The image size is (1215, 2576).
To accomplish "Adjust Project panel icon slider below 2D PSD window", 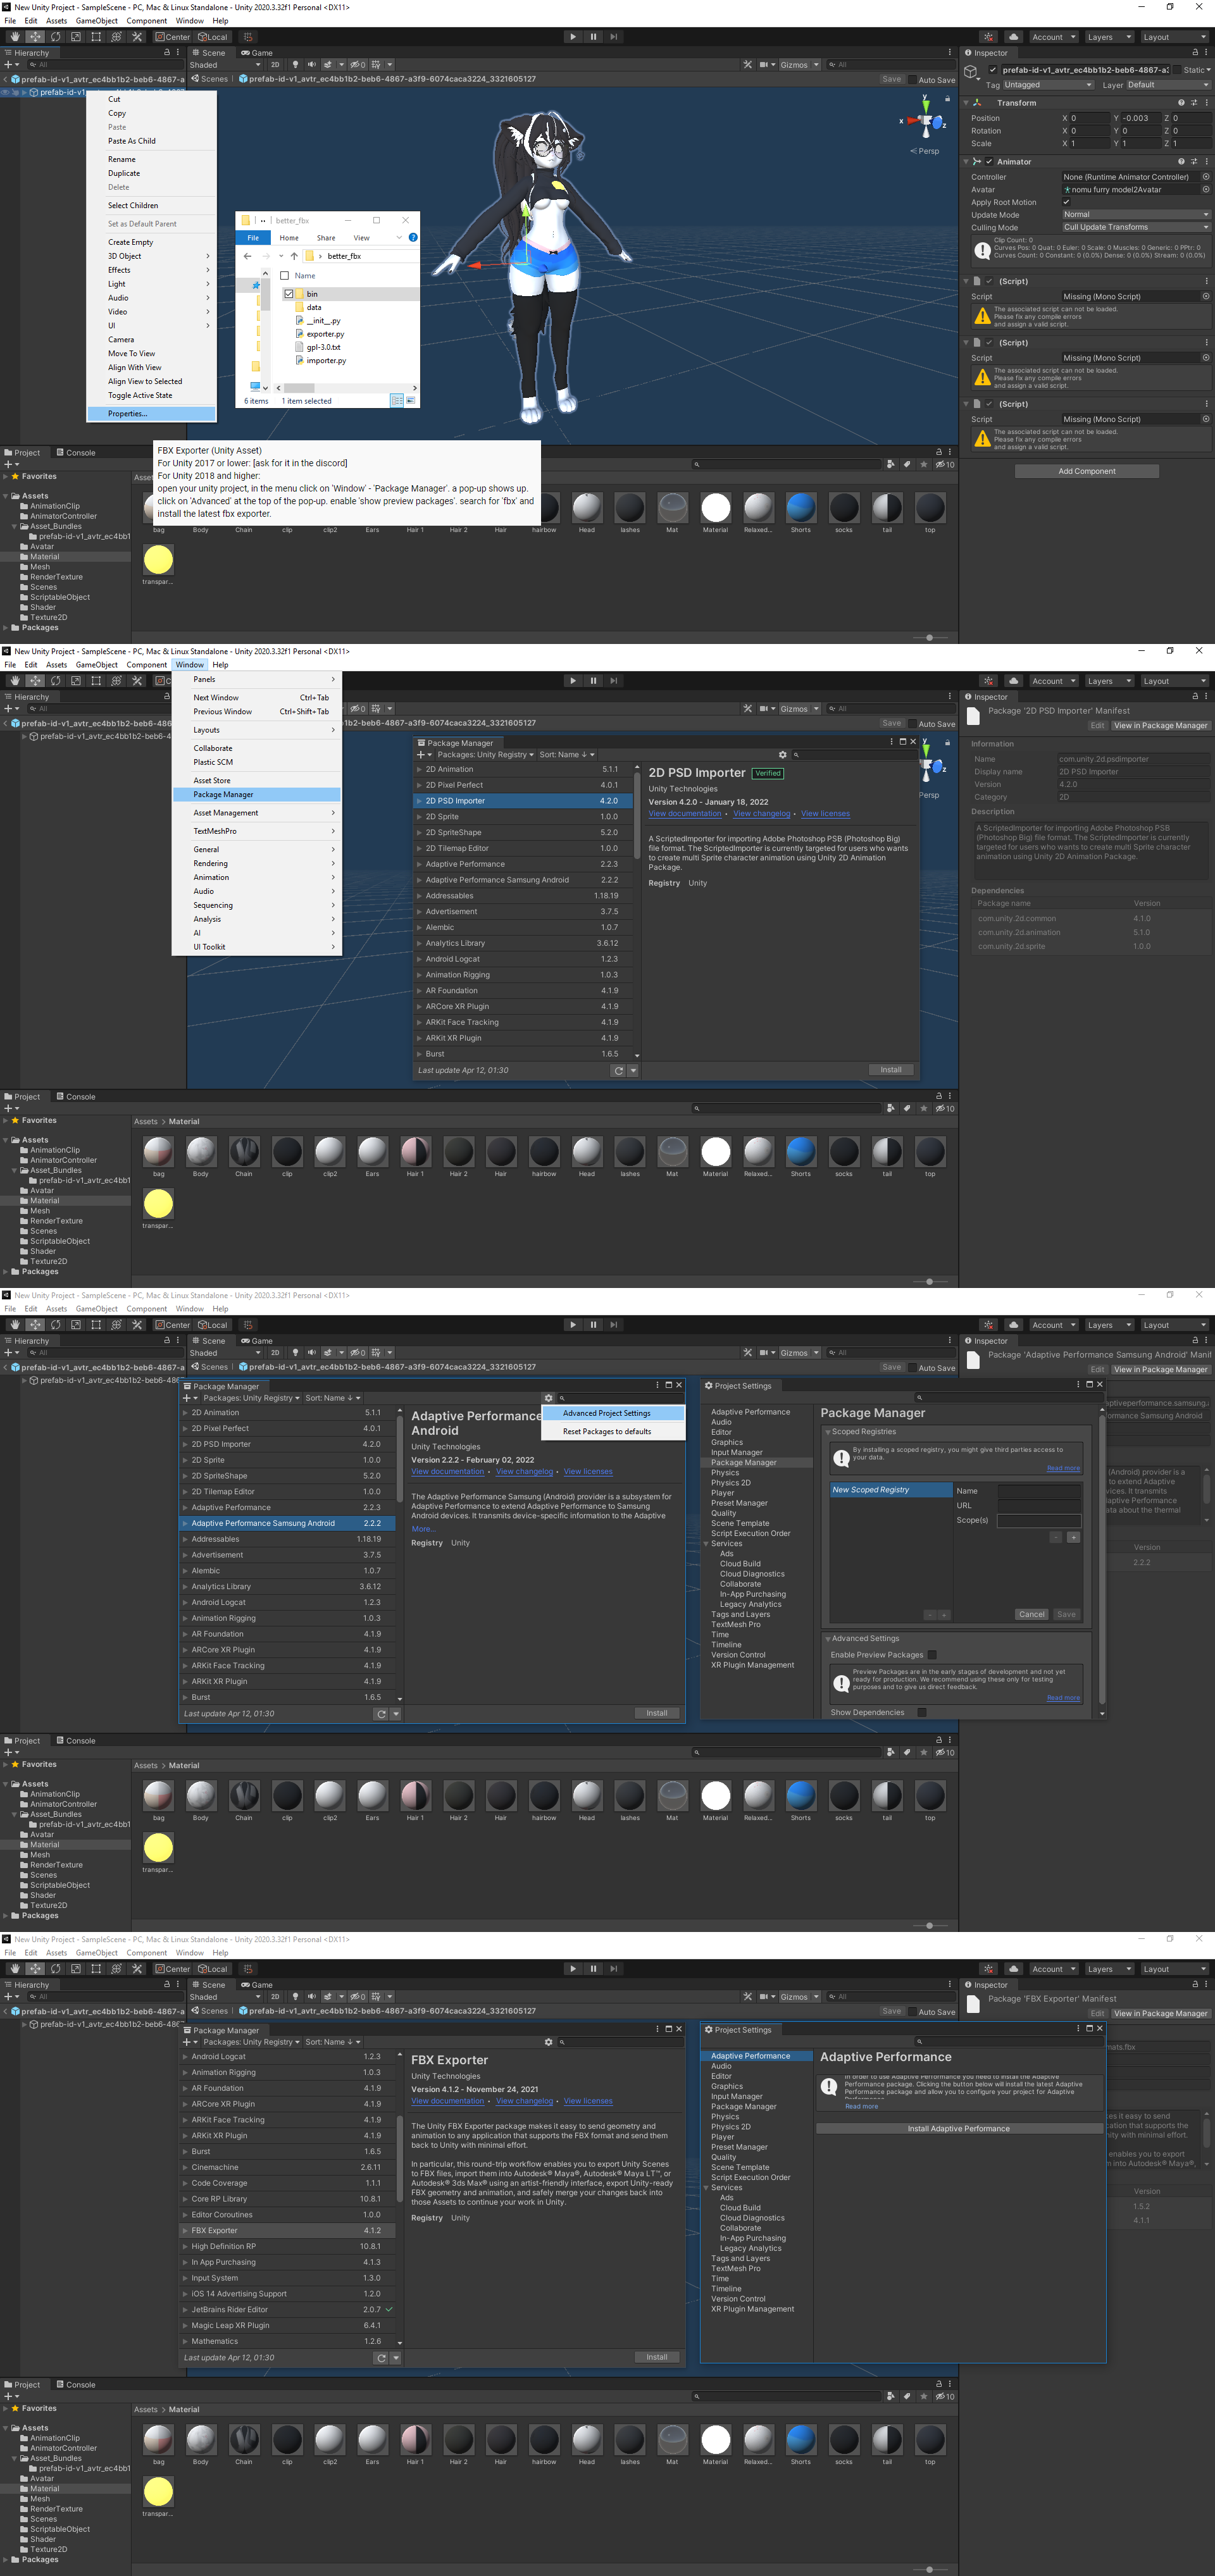I will pos(929,1281).
